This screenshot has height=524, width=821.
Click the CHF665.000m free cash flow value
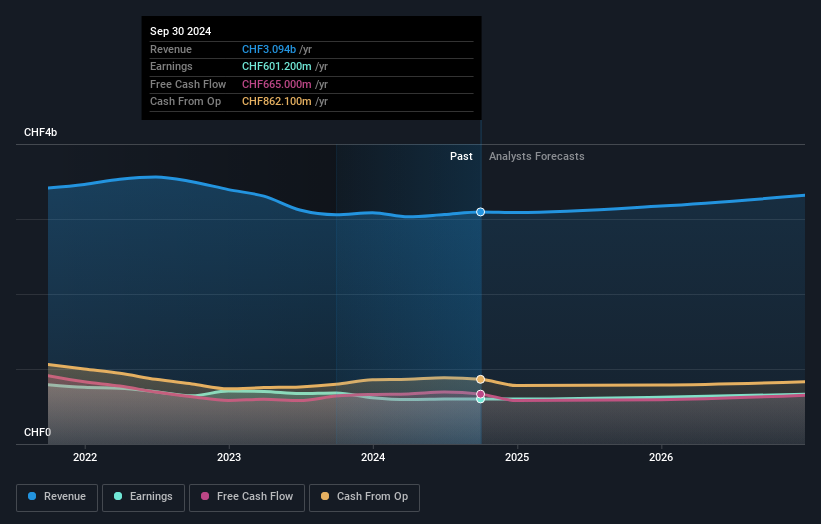click(x=276, y=84)
